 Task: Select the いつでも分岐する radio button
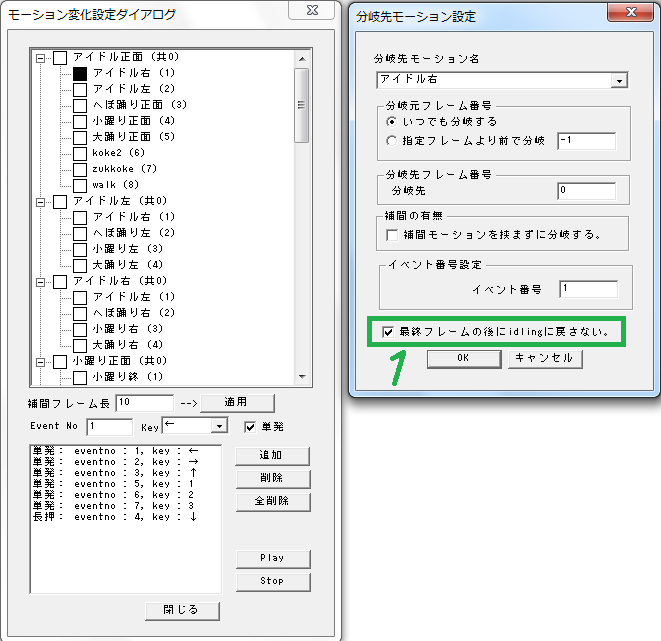(x=392, y=122)
